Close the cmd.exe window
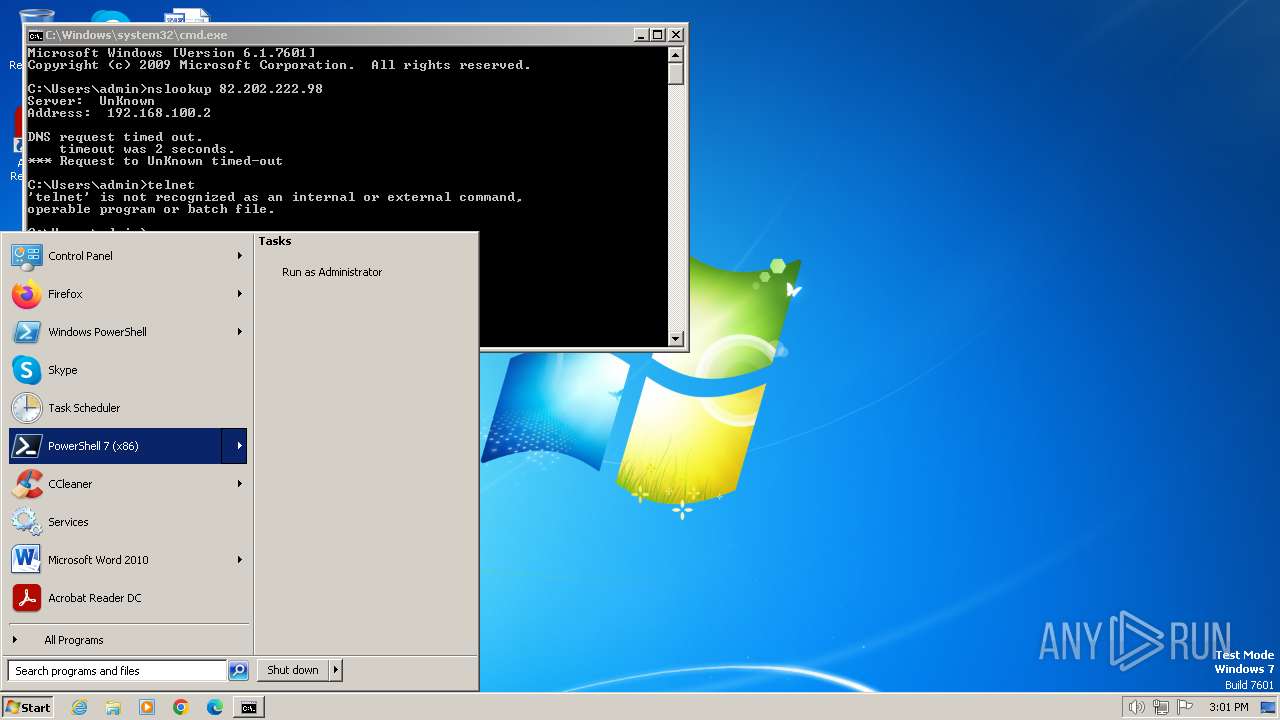This screenshot has height=720, width=1280. point(676,35)
